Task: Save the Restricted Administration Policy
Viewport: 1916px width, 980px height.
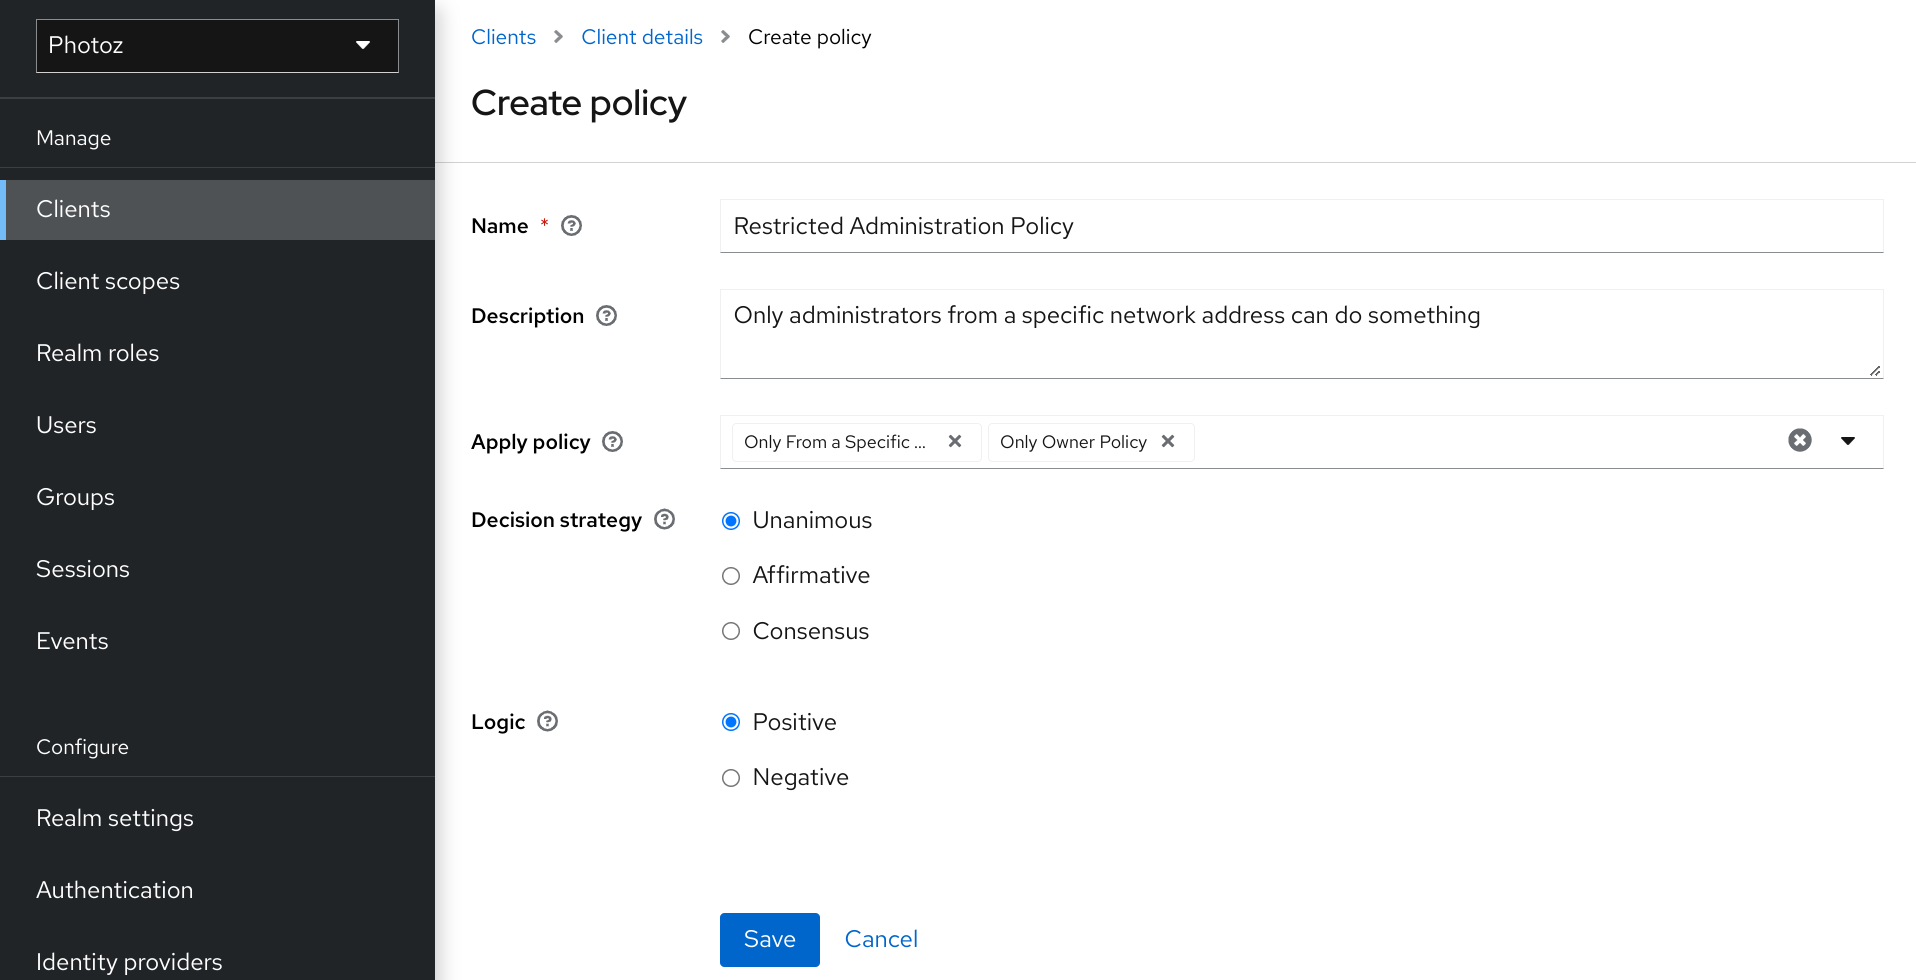Action: click(x=768, y=939)
